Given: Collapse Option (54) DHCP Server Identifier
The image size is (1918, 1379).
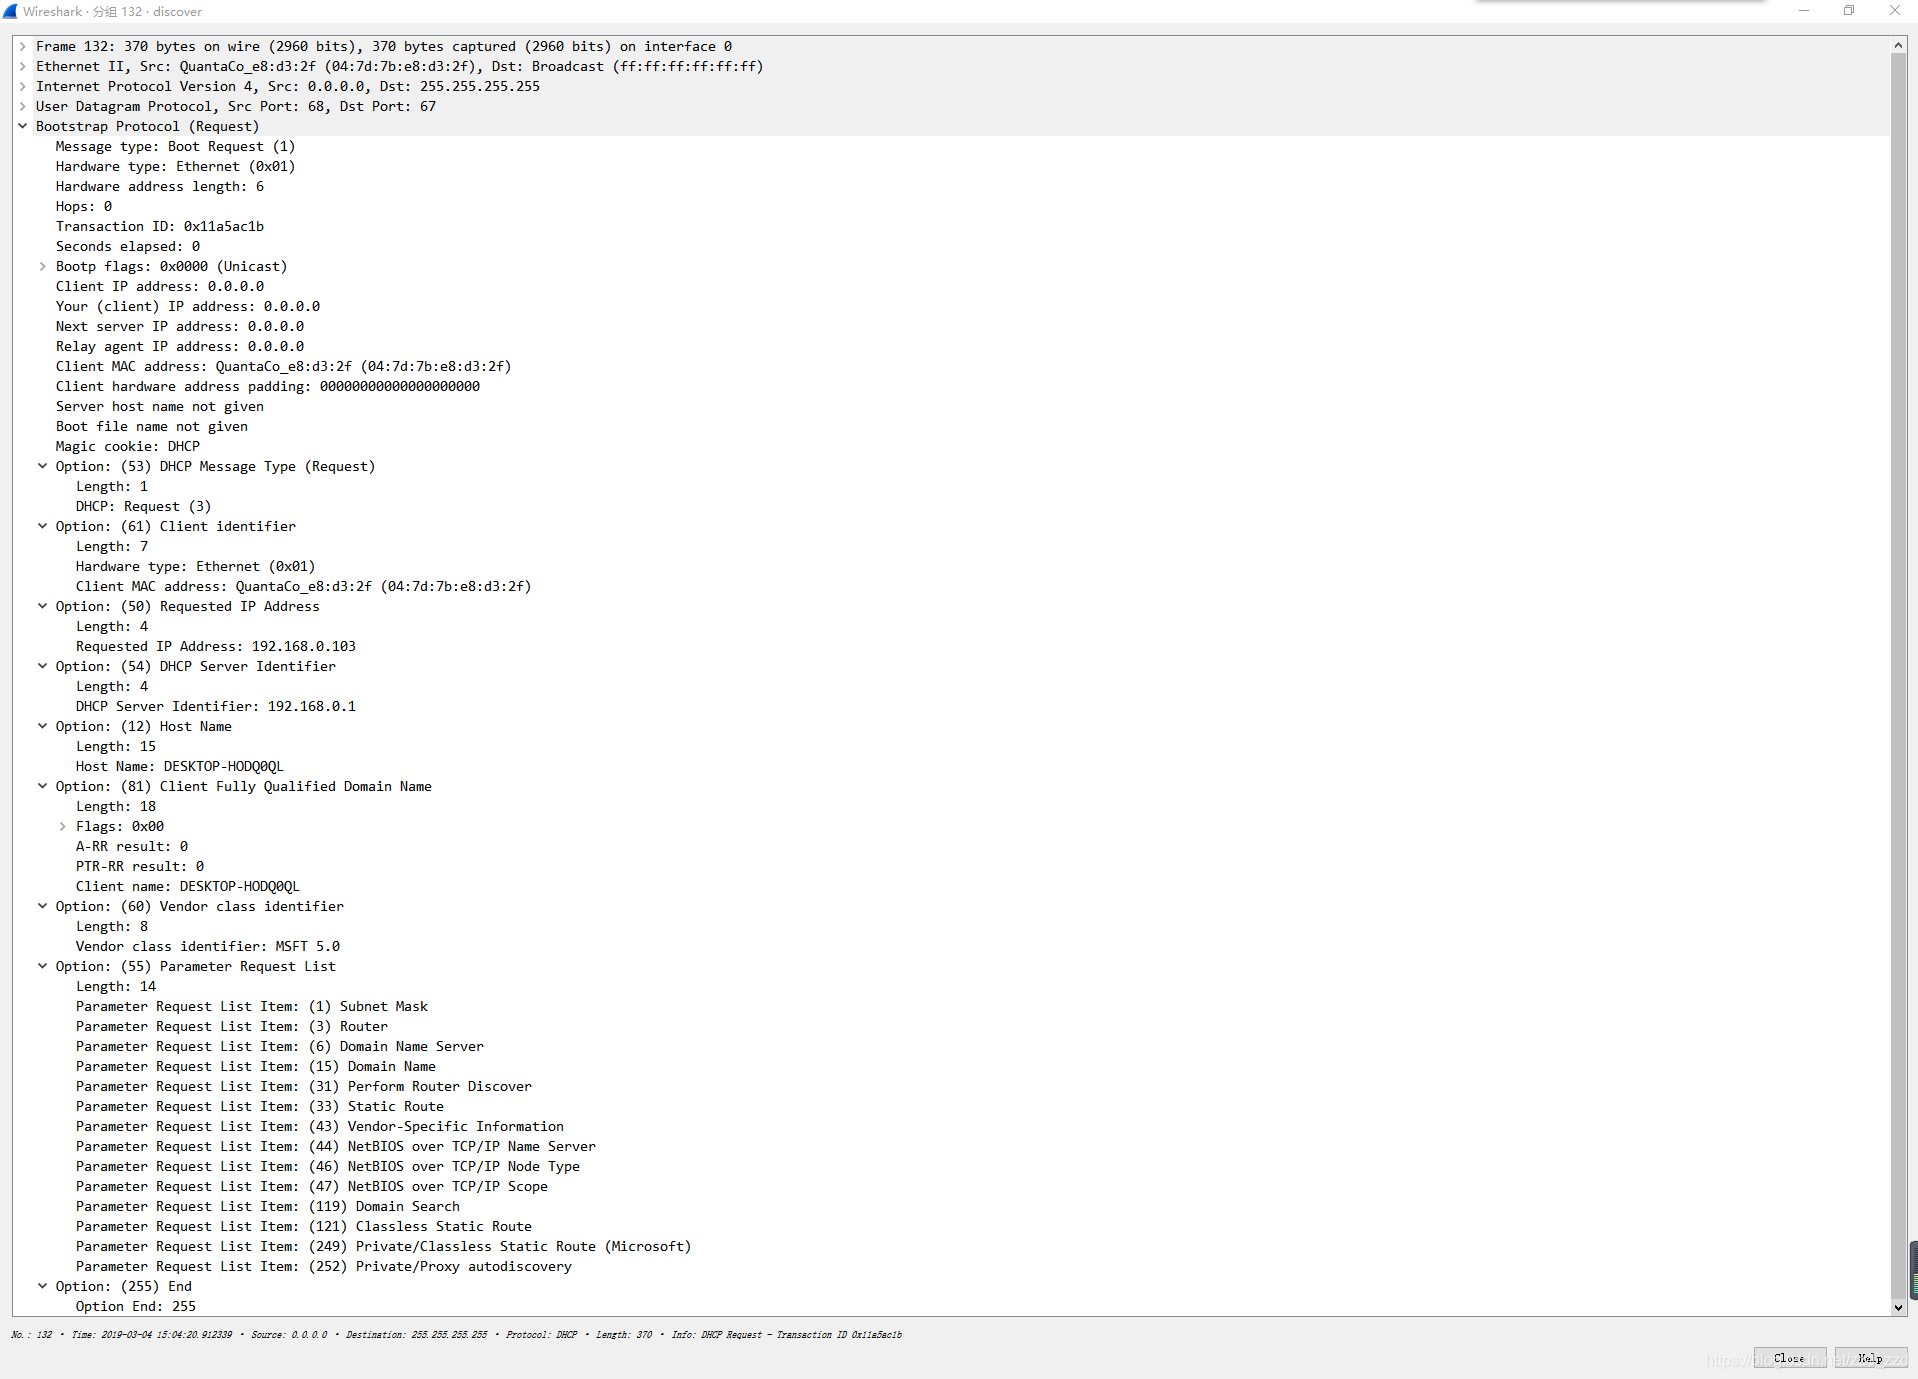Looking at the screenshot, I should [43, 666].
